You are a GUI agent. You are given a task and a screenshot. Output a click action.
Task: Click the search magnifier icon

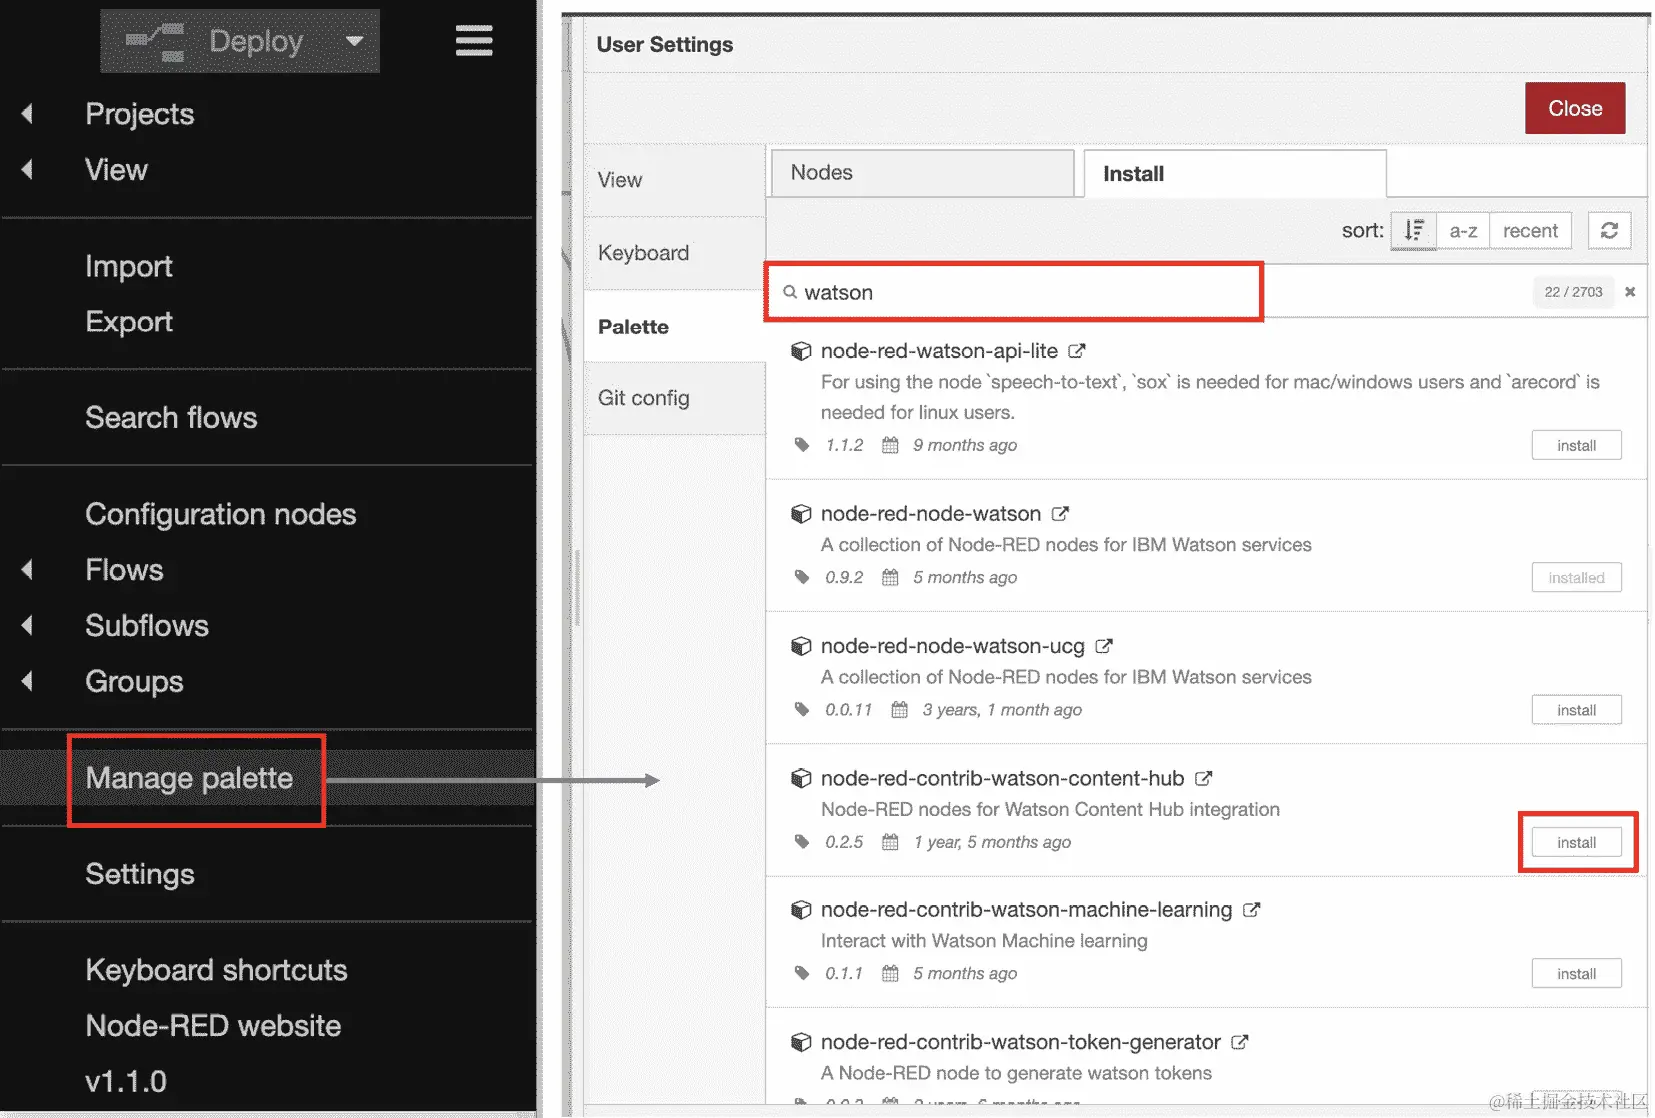click(790, 292)
